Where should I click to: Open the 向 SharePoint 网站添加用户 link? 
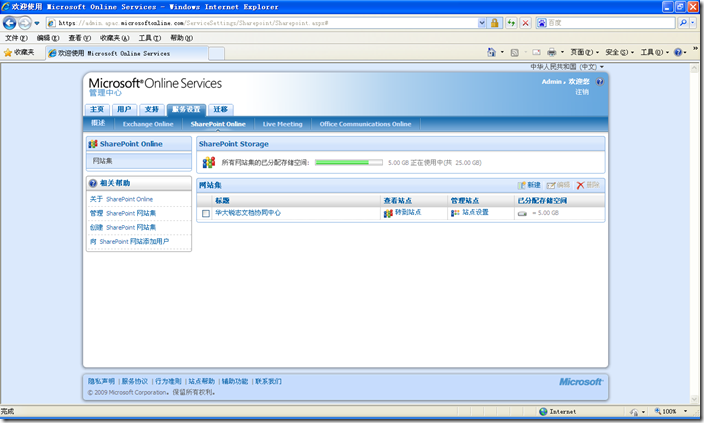[x=129, y=242]
